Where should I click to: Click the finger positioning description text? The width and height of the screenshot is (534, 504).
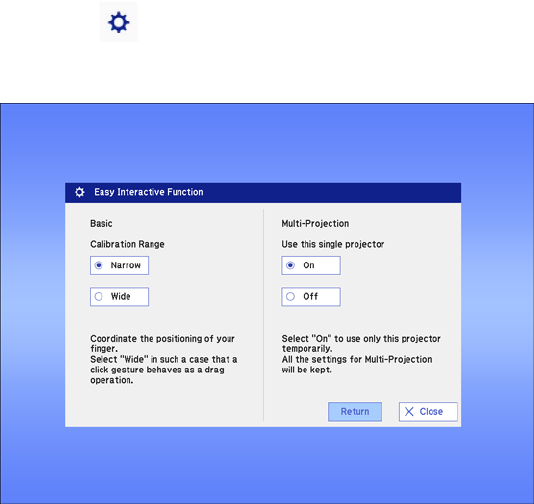tap(164, 359)
